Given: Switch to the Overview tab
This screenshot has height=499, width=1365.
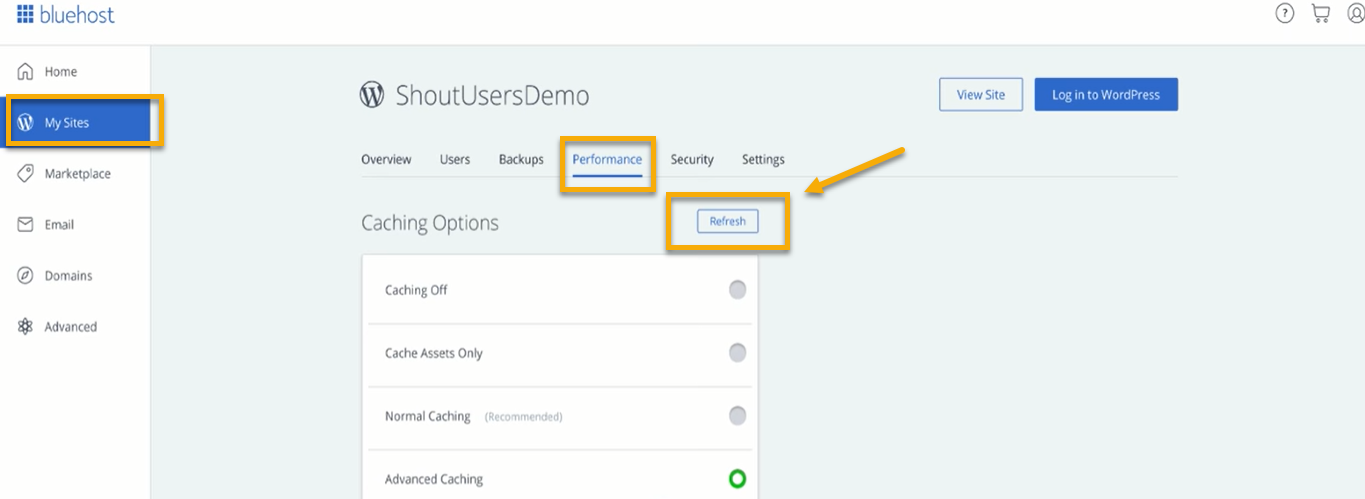Looking at the screenshot, I should pyautogui.click(x=386, y=159).
